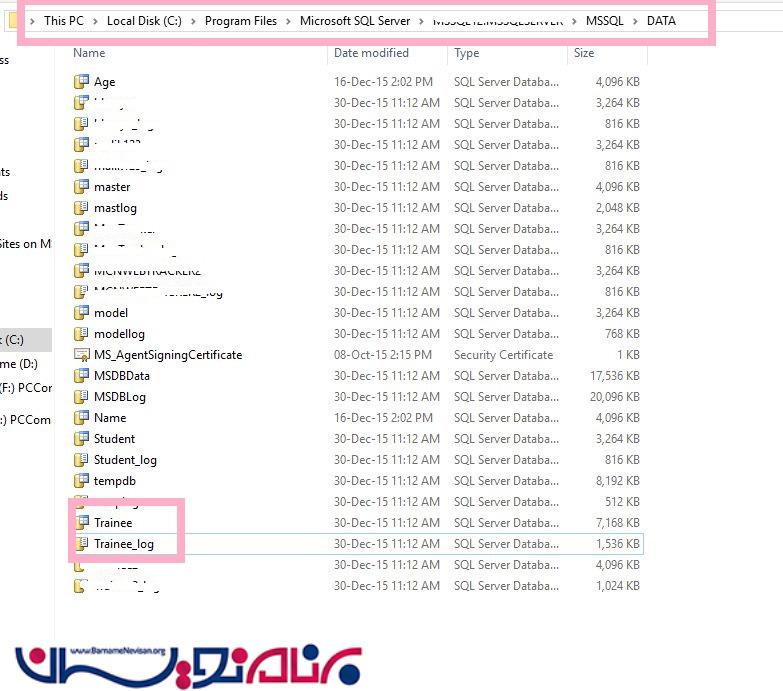The width and height of the screenshot is (783, 691).
Task: Click the 2,048 KB size of mastlog
Action: pyautogui.click(x=618, y=208)
